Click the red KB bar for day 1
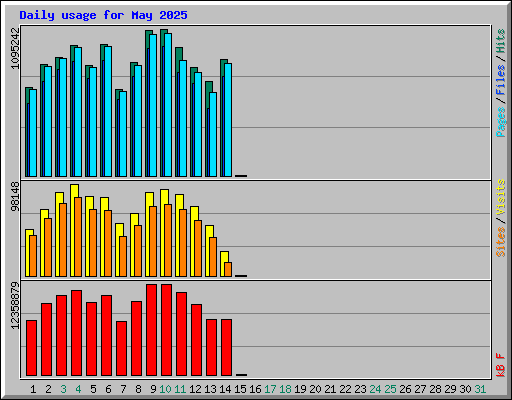The width and height of the screenshot is (512, 400). coord(31,348)
